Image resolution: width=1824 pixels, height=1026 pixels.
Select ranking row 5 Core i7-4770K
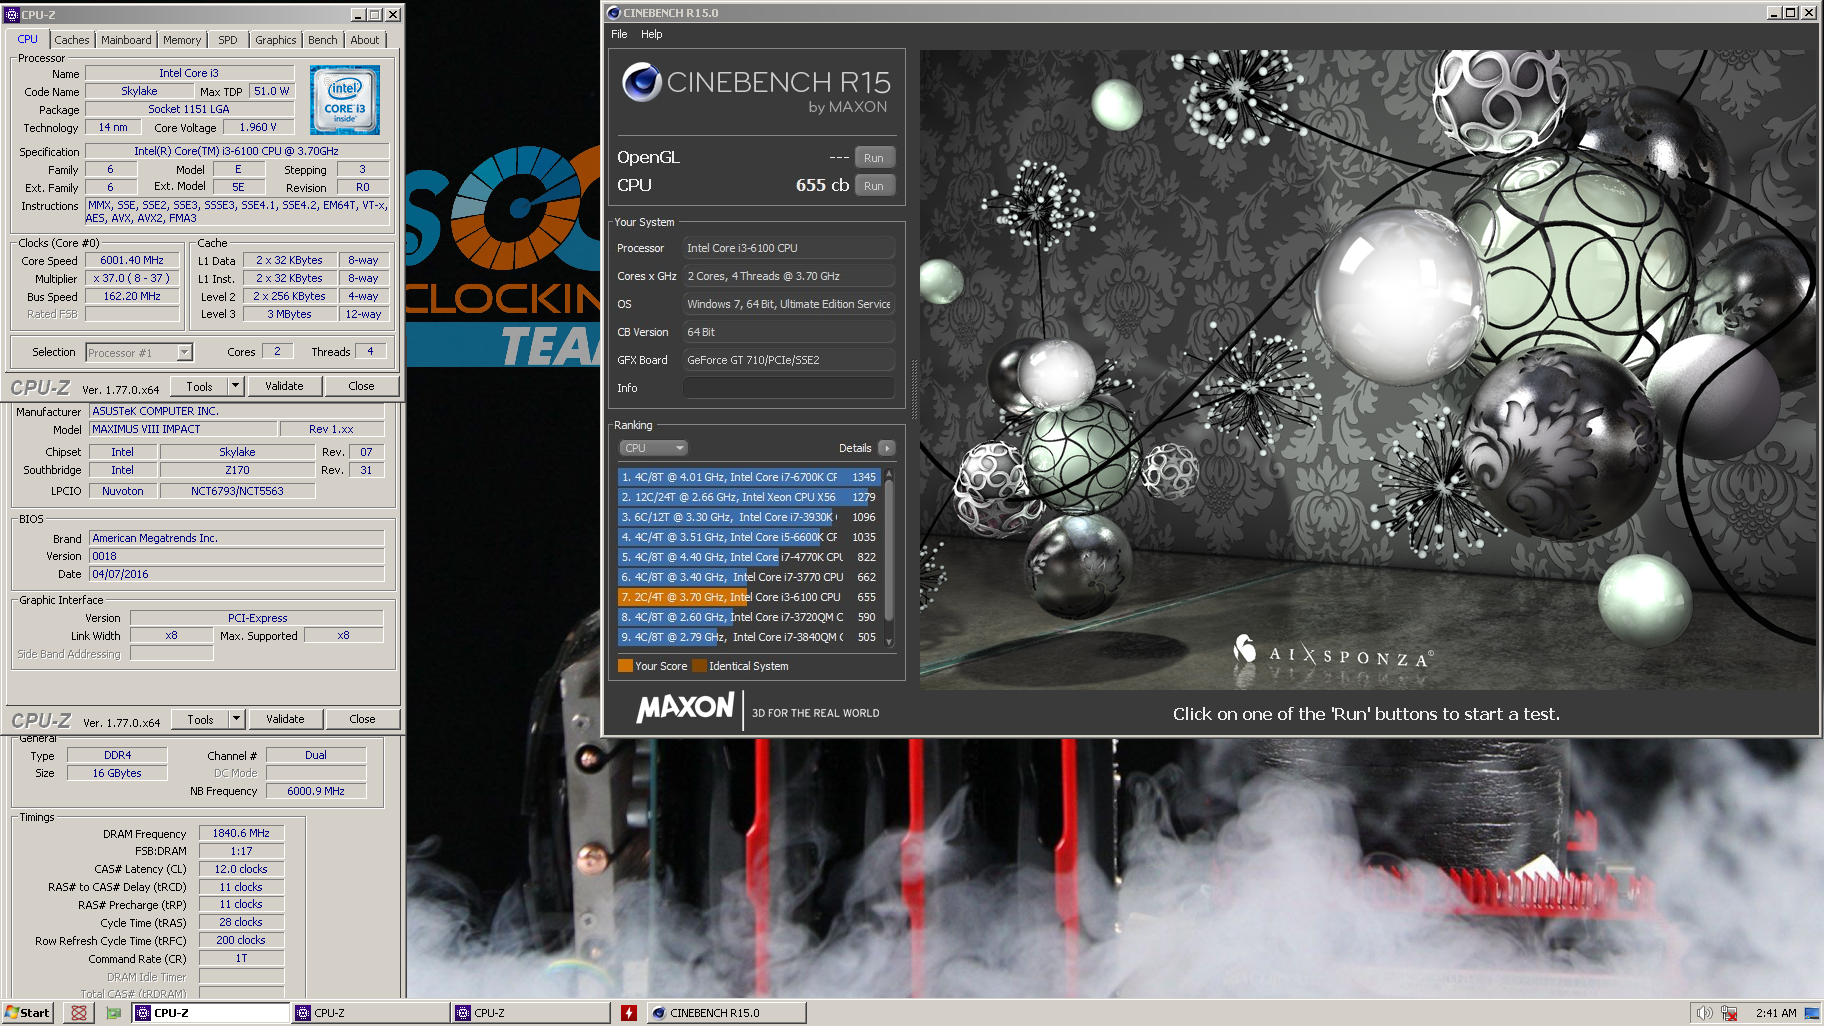pyautogui.click(x=748, y=557)
